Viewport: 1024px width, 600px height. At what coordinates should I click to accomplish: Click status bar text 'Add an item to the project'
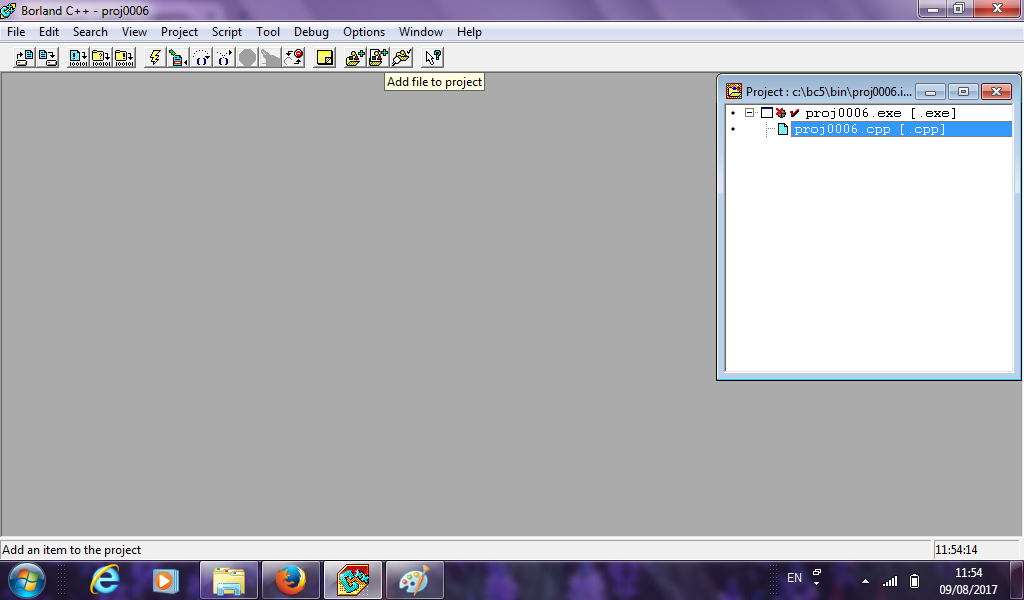(71, 550)
